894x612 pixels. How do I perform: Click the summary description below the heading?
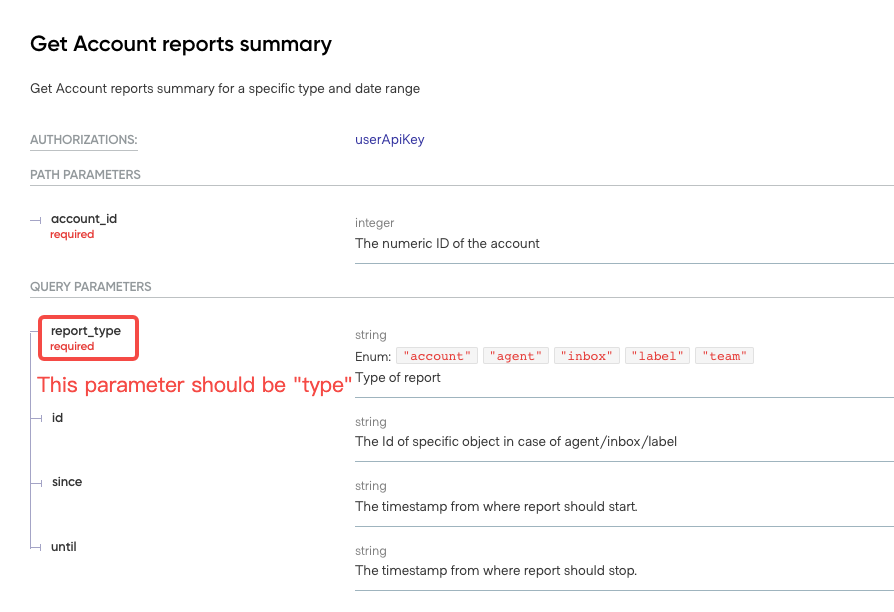pos(225,88)
